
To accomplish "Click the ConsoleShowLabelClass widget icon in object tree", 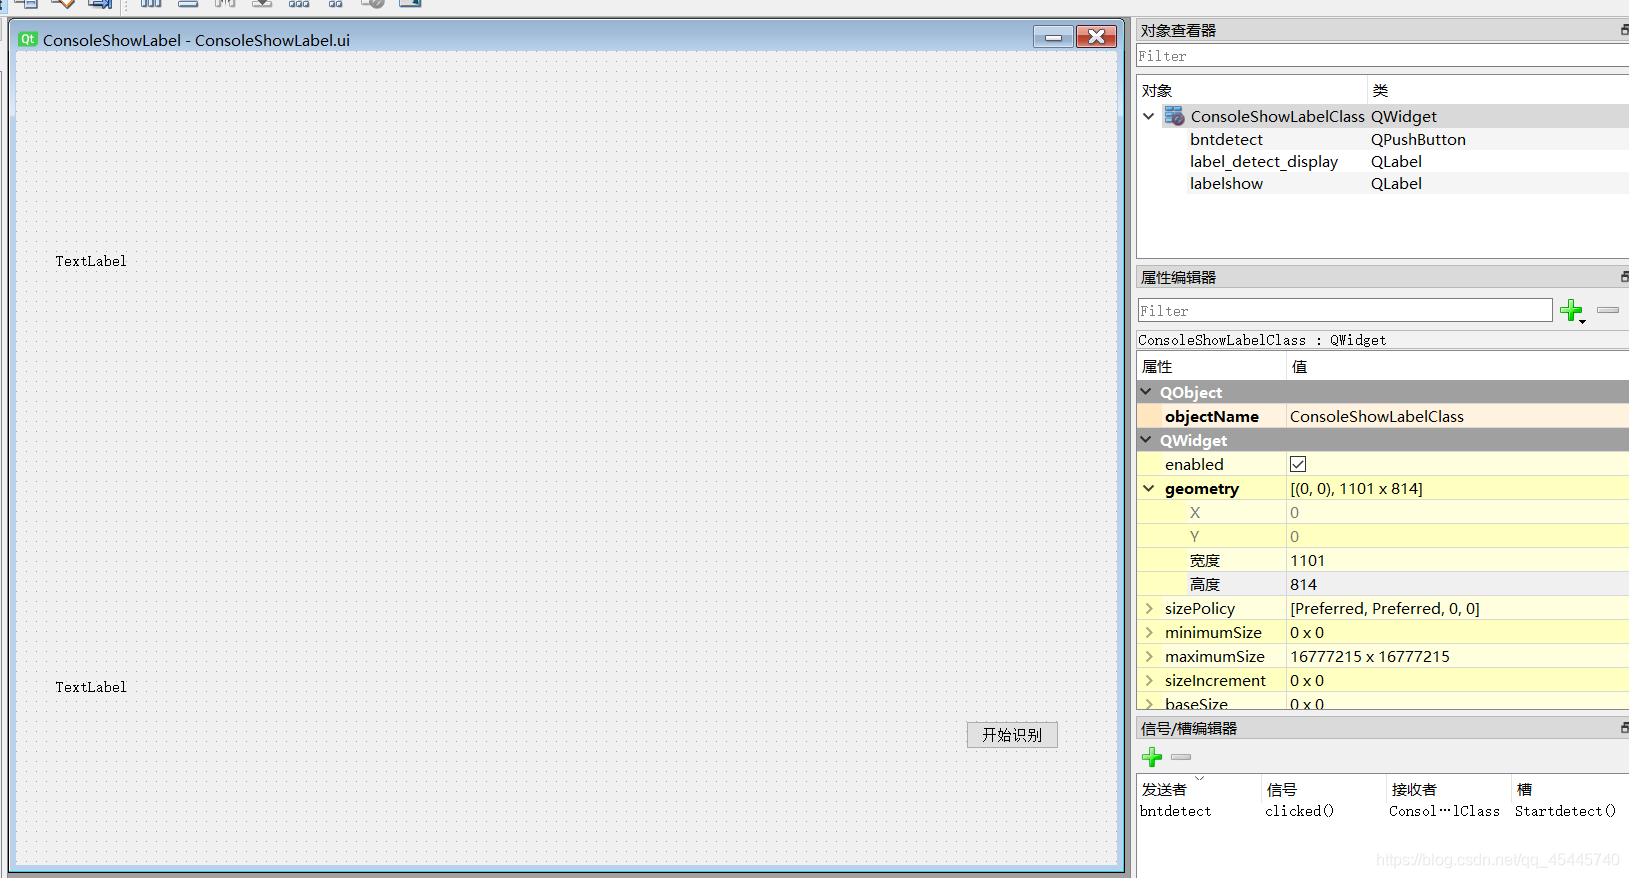I will (1174, 116).
